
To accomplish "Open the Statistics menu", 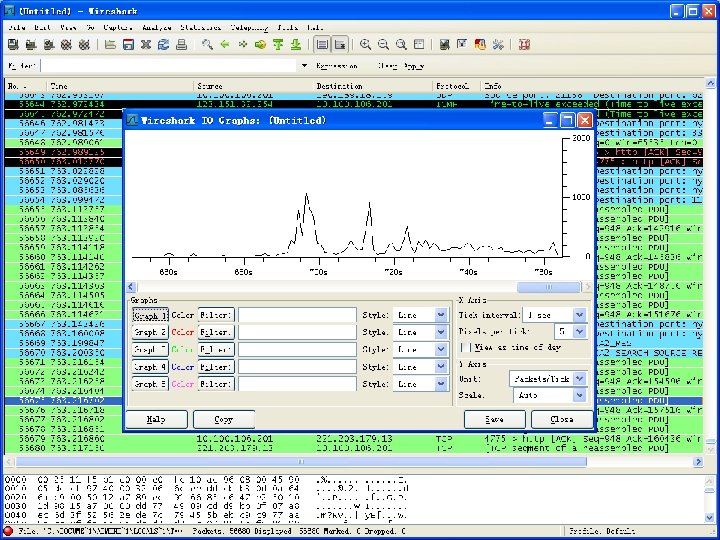I will point(200,27).
